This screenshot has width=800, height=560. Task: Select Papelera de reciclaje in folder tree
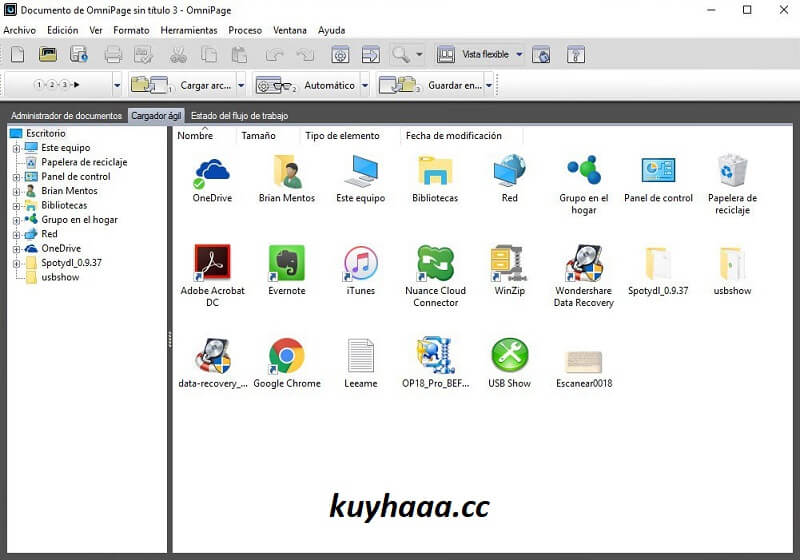tap(84, 162)
